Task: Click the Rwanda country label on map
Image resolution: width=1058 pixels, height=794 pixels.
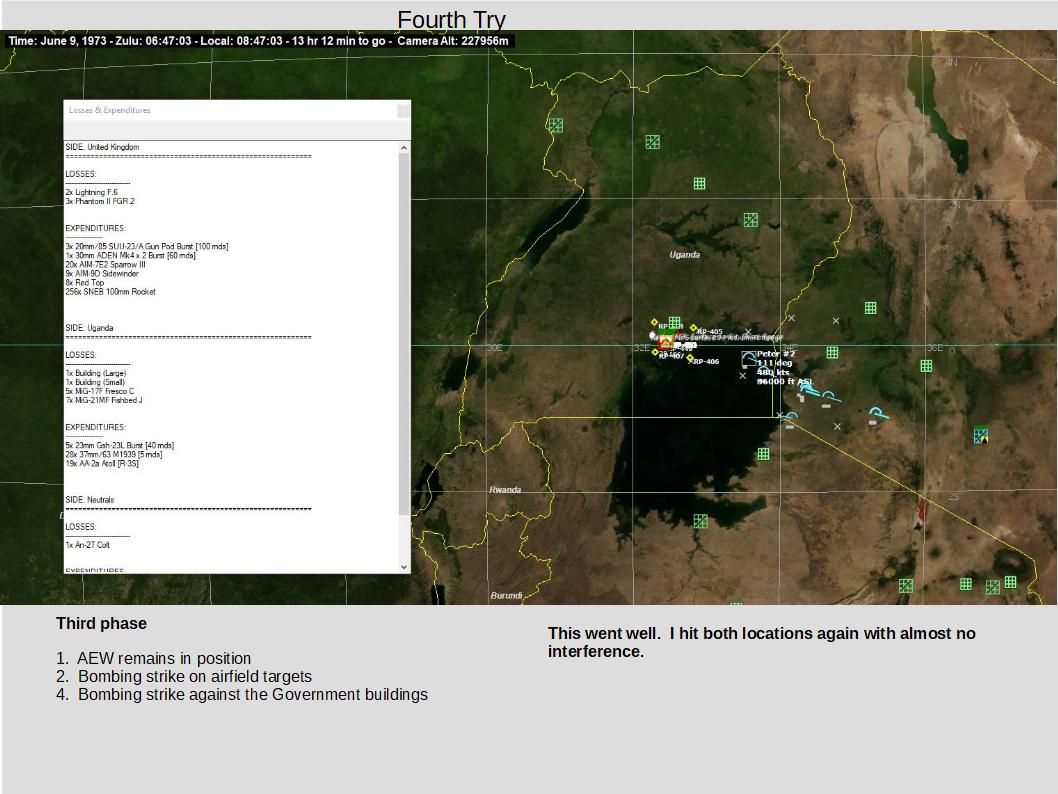Action: [x=505, y=490]
